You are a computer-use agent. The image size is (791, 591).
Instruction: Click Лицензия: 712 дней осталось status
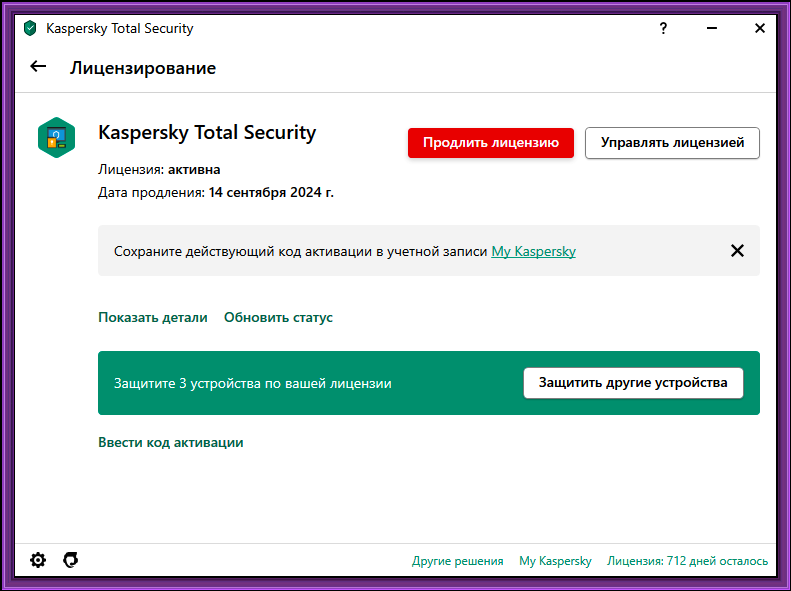pyautogui.click(x=687, y=561)
